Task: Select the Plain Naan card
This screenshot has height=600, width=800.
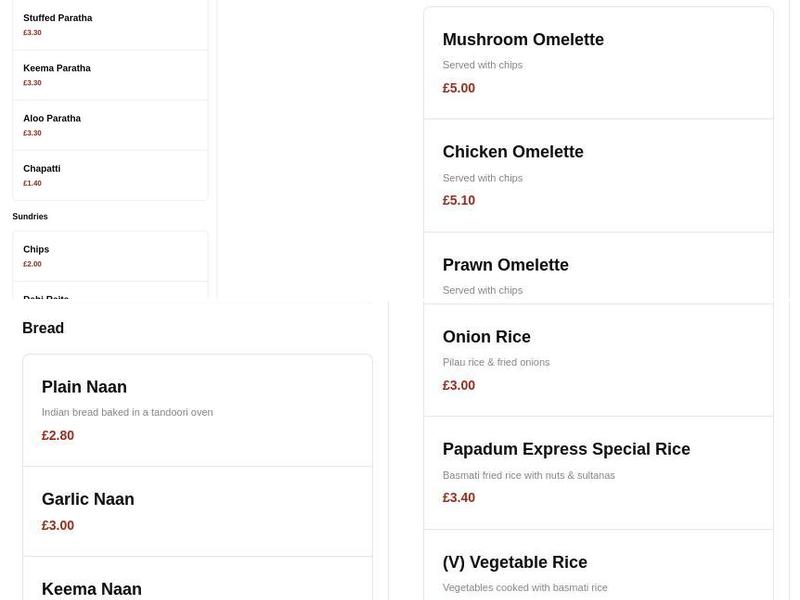Action: click(x=83, y=386)
